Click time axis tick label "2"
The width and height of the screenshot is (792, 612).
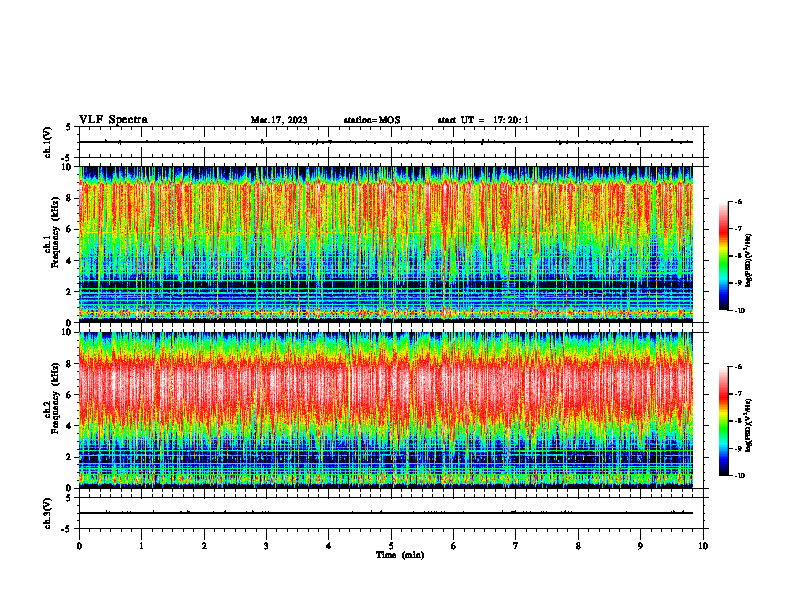coord(204,545)
